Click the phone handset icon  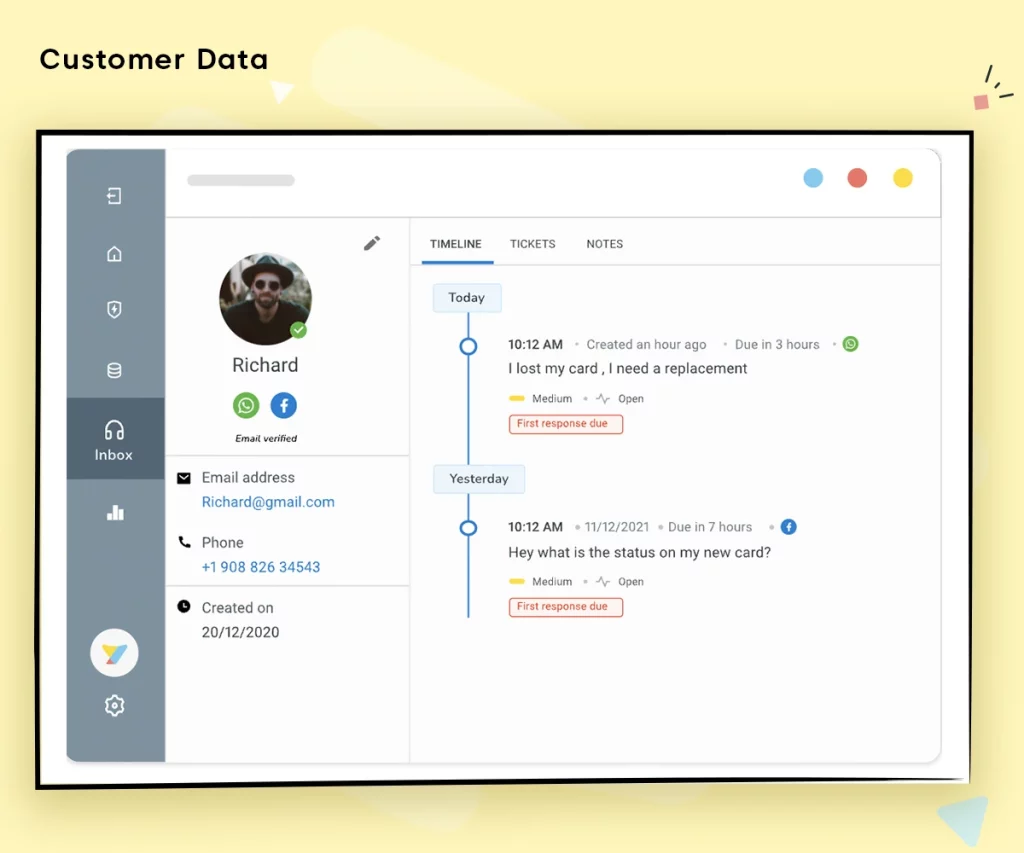click(x=185, y=541)
